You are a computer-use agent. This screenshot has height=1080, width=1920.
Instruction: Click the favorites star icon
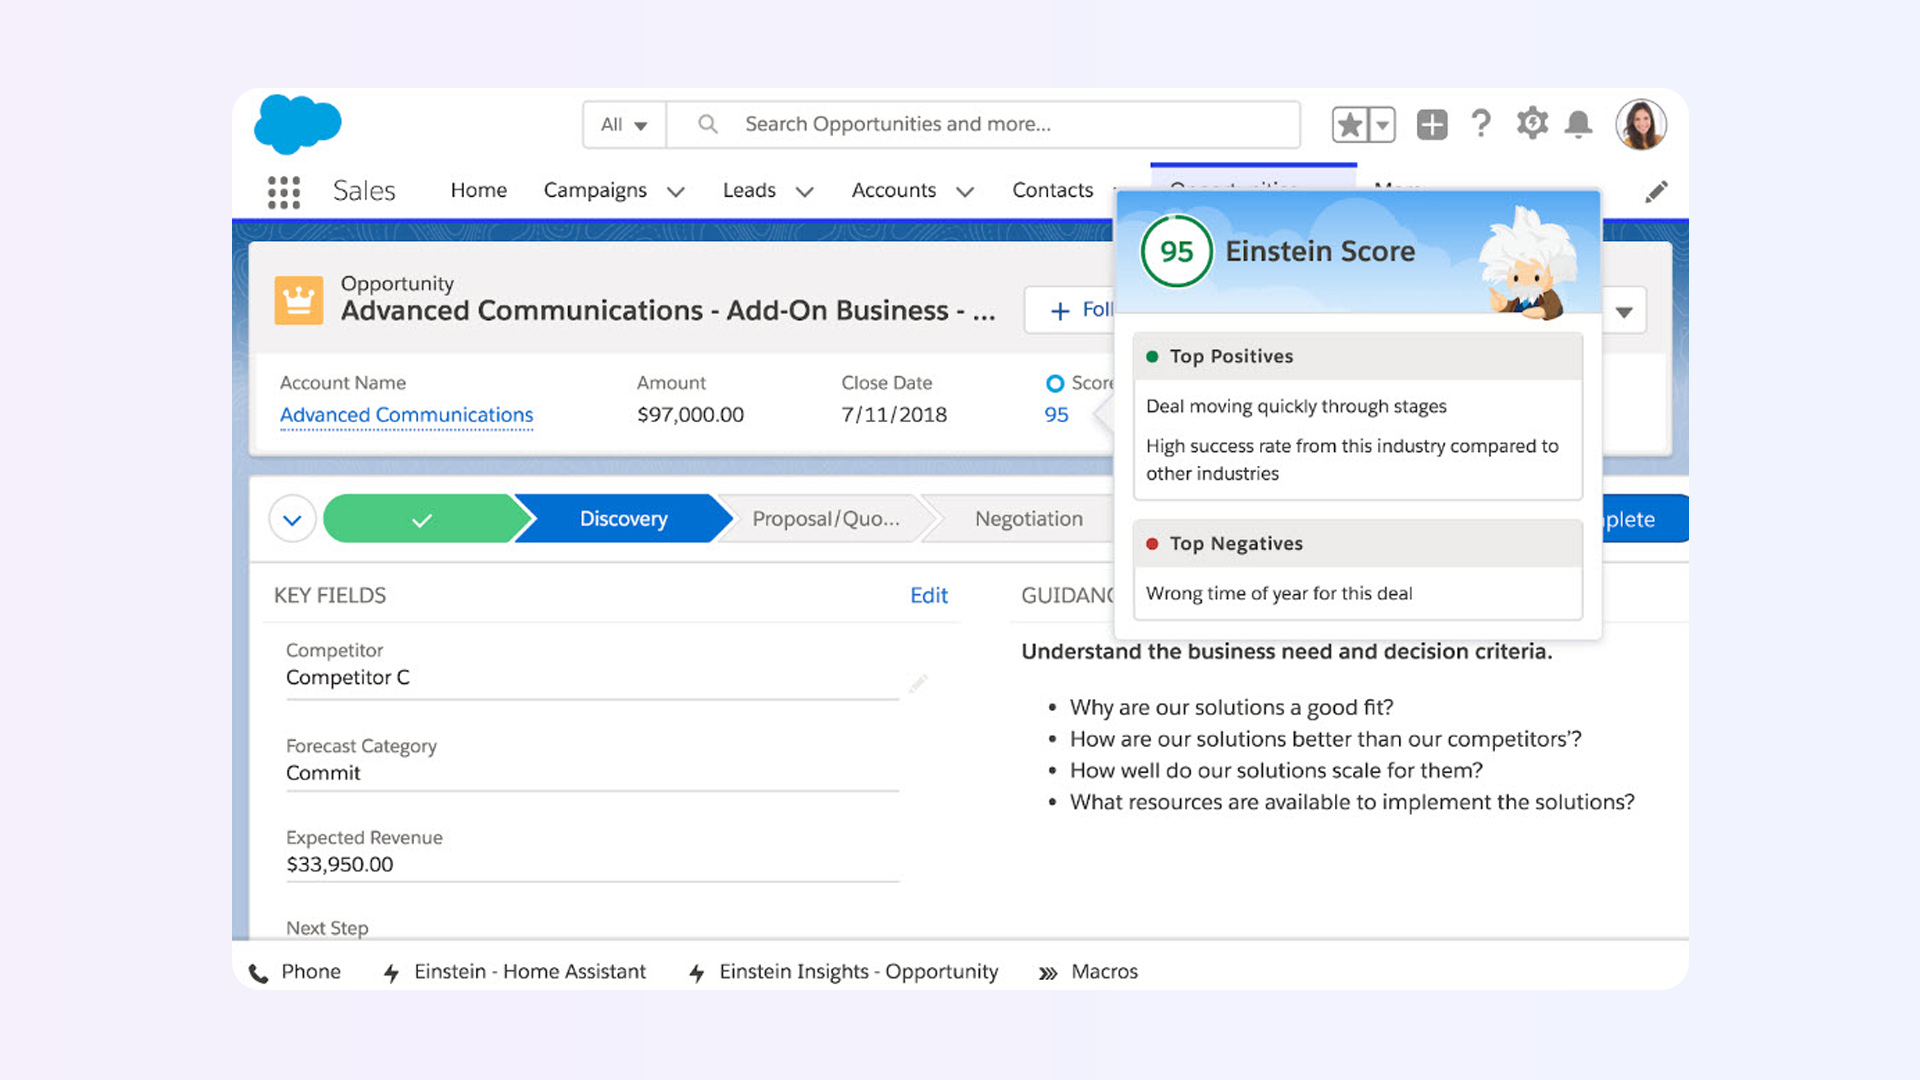[x=1350, y=125]
